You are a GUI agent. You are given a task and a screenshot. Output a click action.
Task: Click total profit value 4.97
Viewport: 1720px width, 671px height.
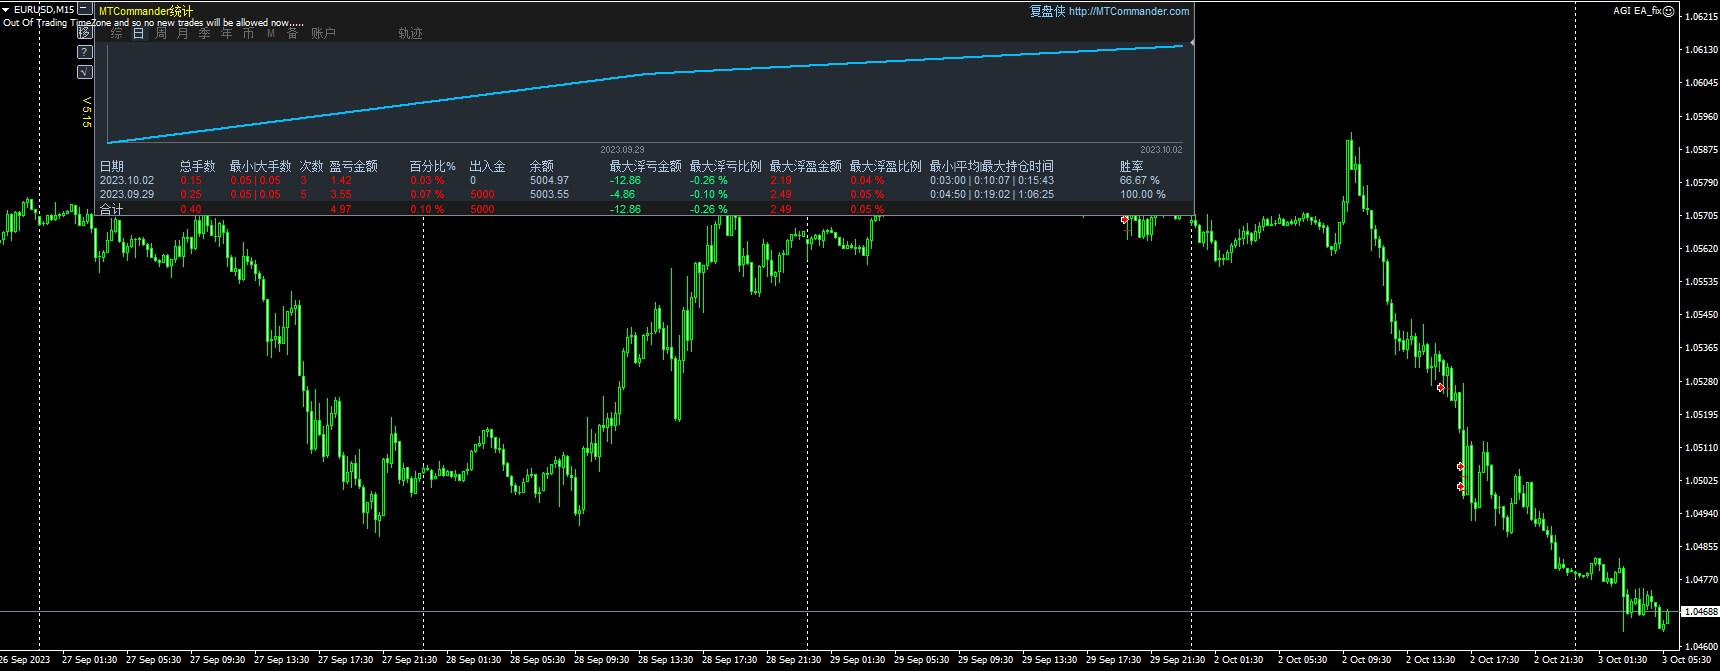[x=340, y=209]
